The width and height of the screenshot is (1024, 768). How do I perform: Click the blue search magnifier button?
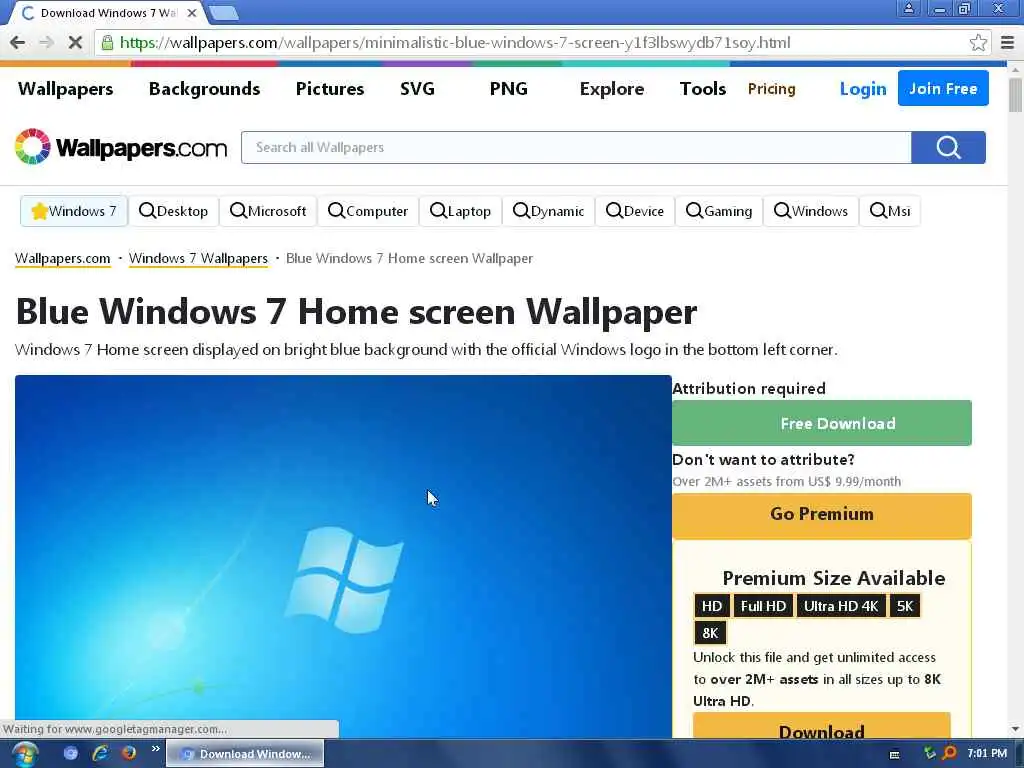[x=948, y=148]
